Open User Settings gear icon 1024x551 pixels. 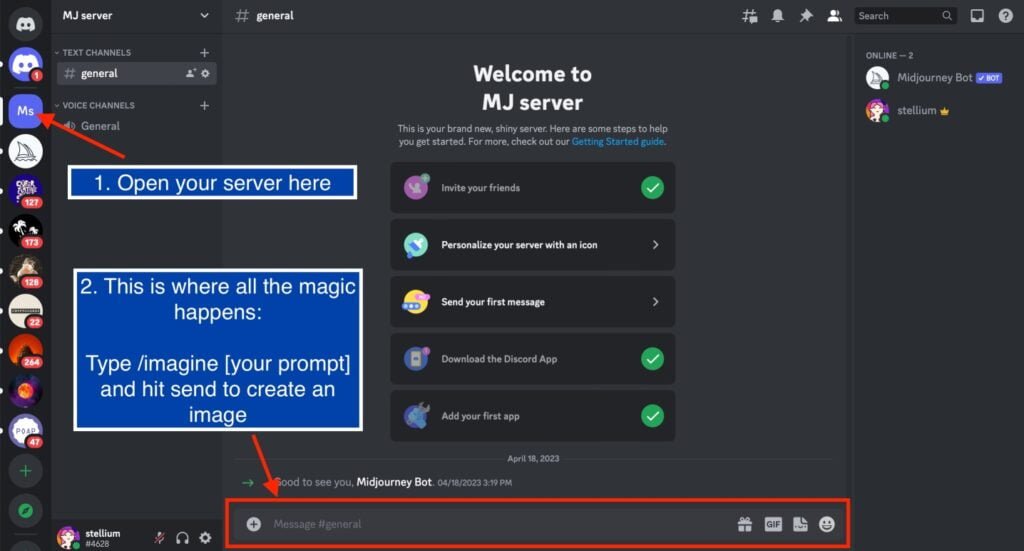click(x=205, y=538)
